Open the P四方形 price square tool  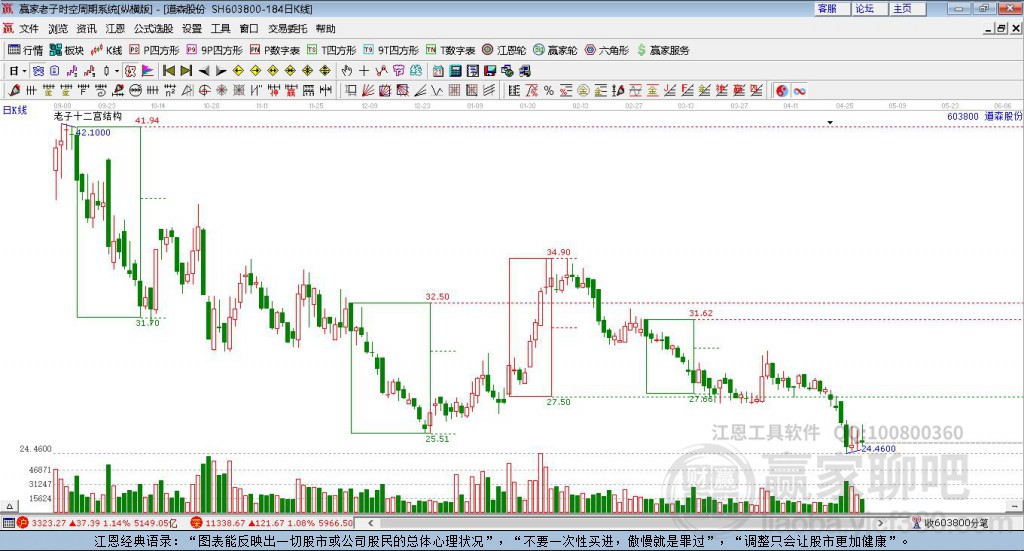coord(154,50)
